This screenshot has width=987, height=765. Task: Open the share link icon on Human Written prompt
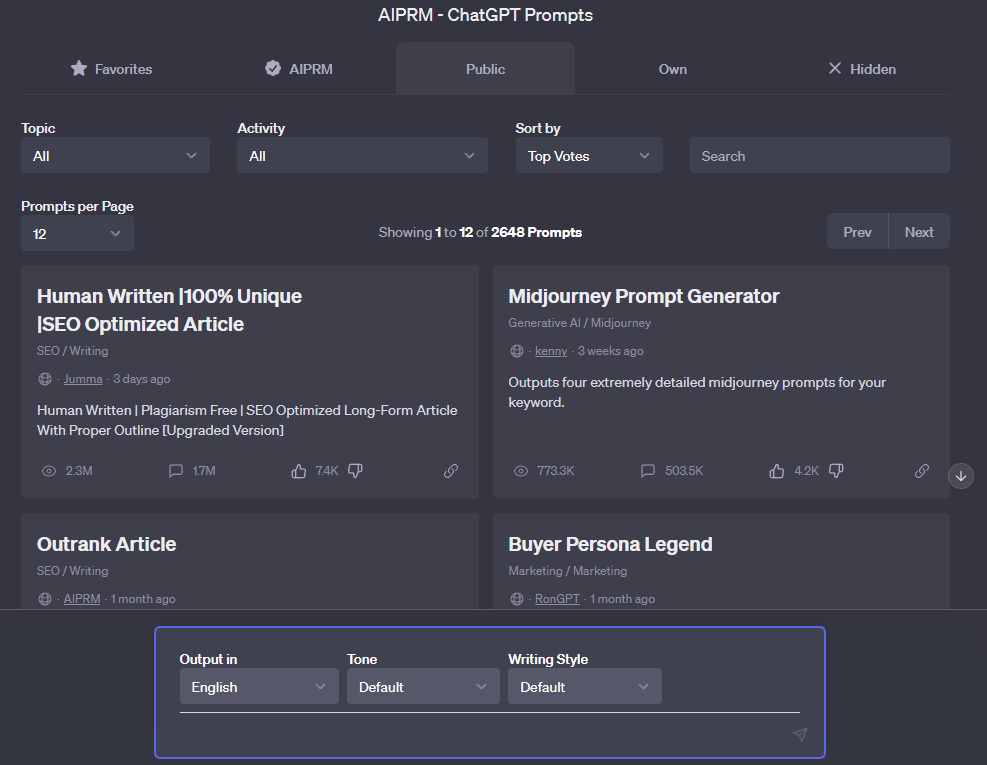tap(451, 470)
